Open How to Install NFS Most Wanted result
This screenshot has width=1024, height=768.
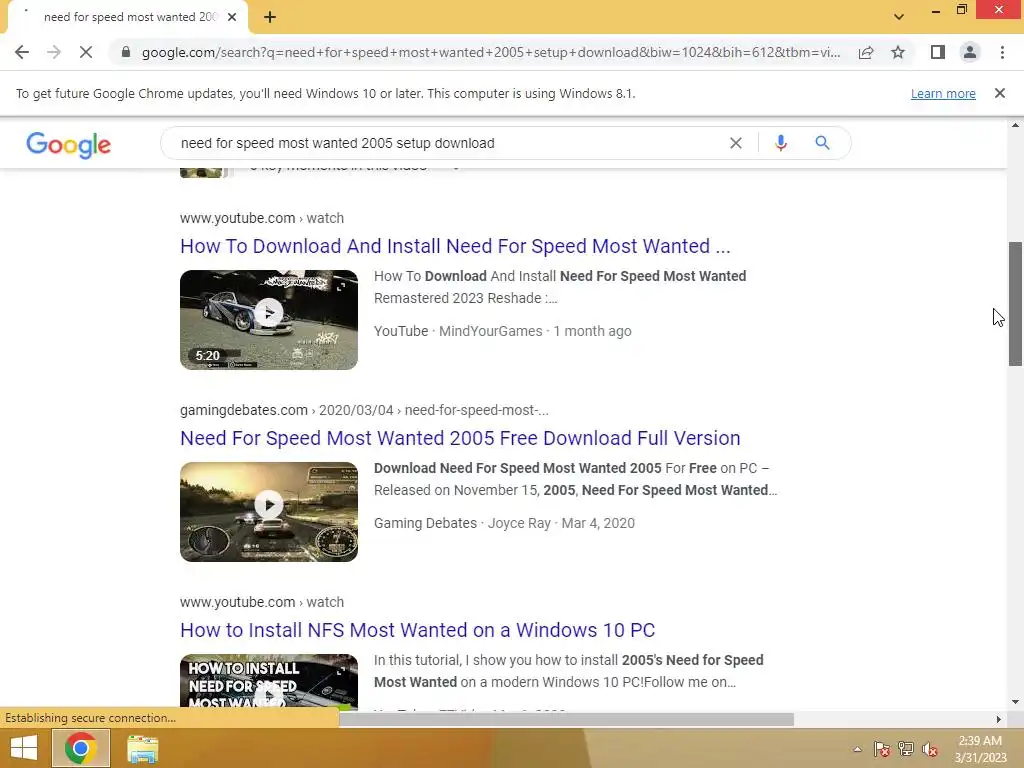coord(418,630)
